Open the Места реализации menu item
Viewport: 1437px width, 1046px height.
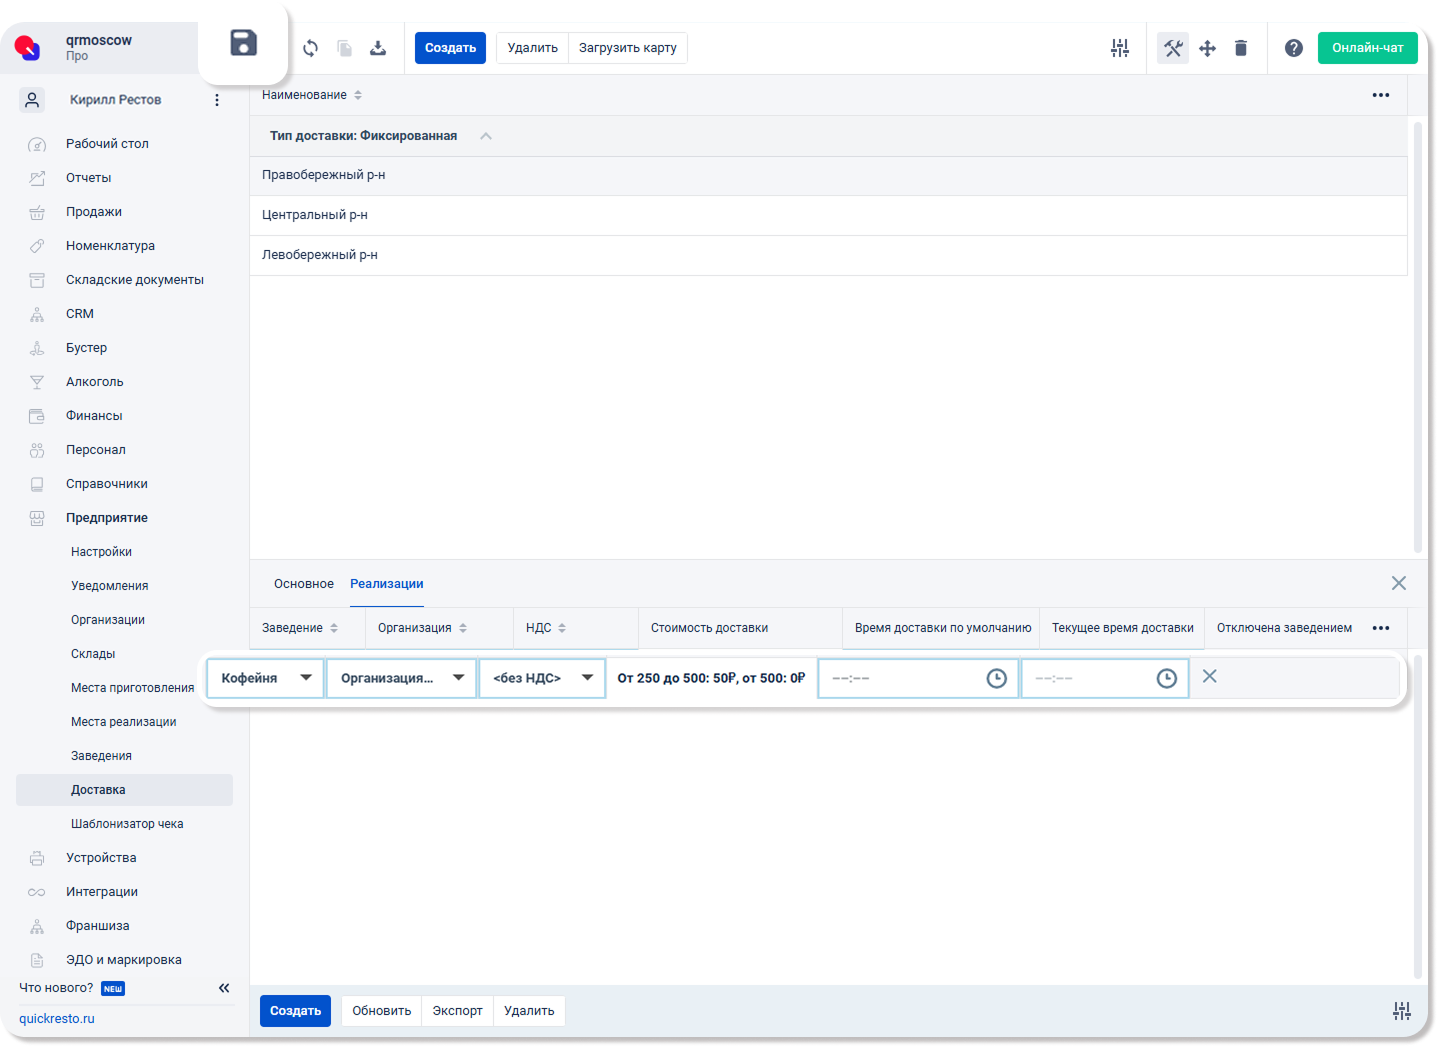[x=124, y=722]
